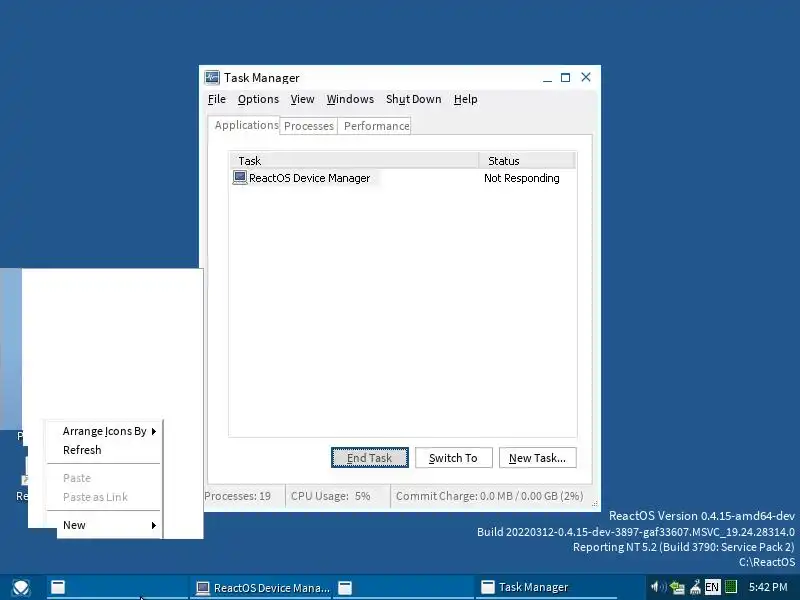Open the Windows menu
Image resolution: width=800 pixels, height=600 pixels.
350,99
